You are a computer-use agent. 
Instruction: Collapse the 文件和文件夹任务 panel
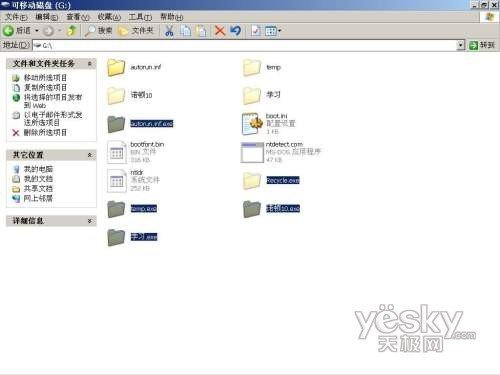(x=90, y=63)
